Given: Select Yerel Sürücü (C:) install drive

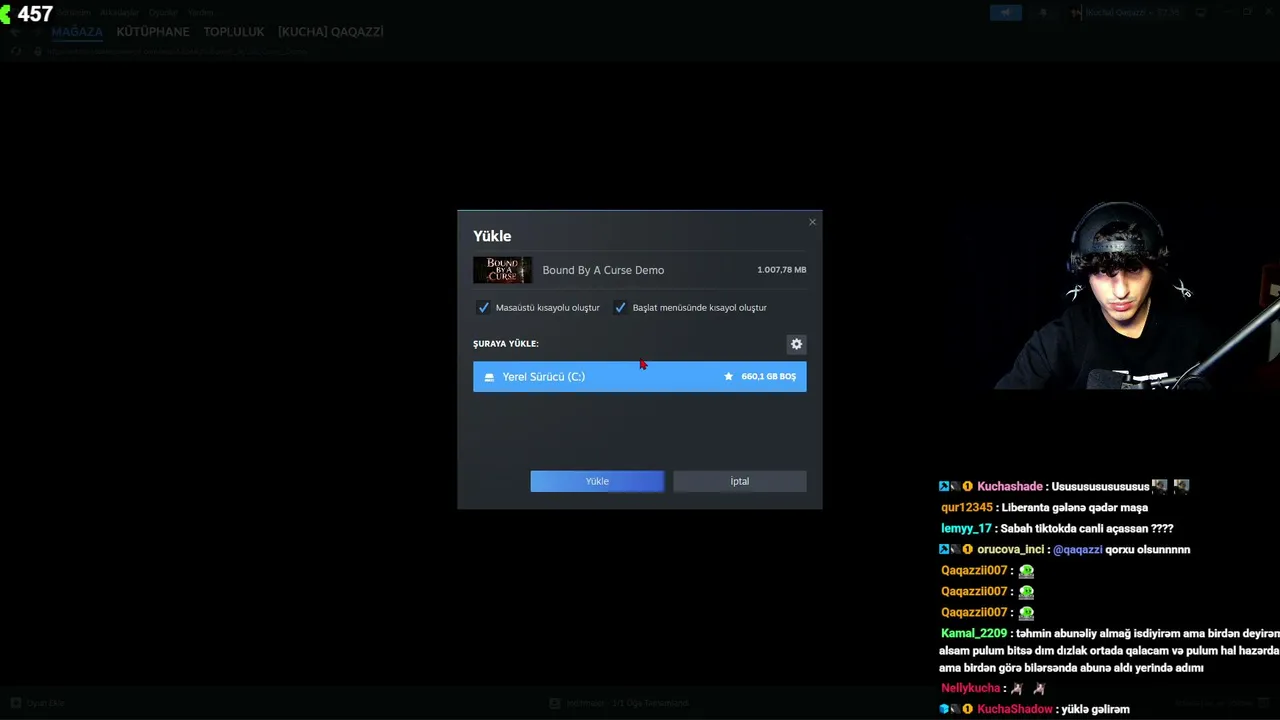Looking at the screenshot, I should coord(639,377).
